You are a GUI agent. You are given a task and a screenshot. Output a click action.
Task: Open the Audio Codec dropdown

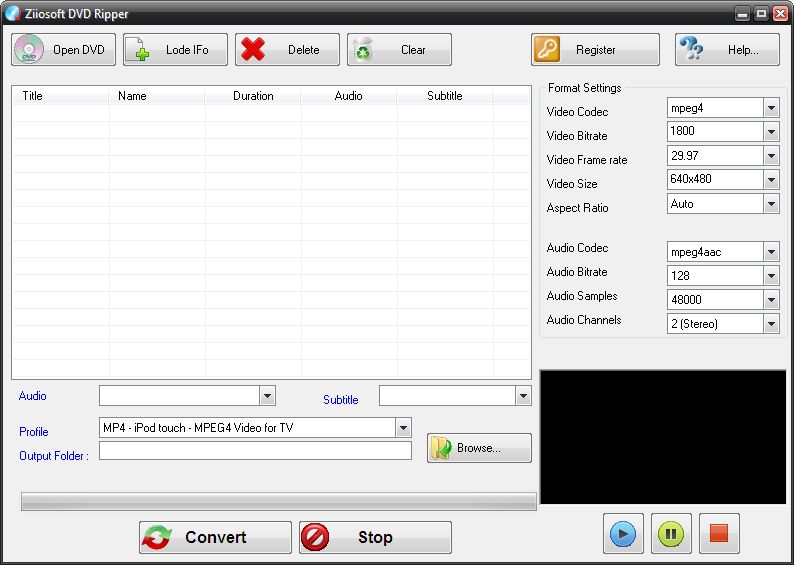tap(771, 252)
